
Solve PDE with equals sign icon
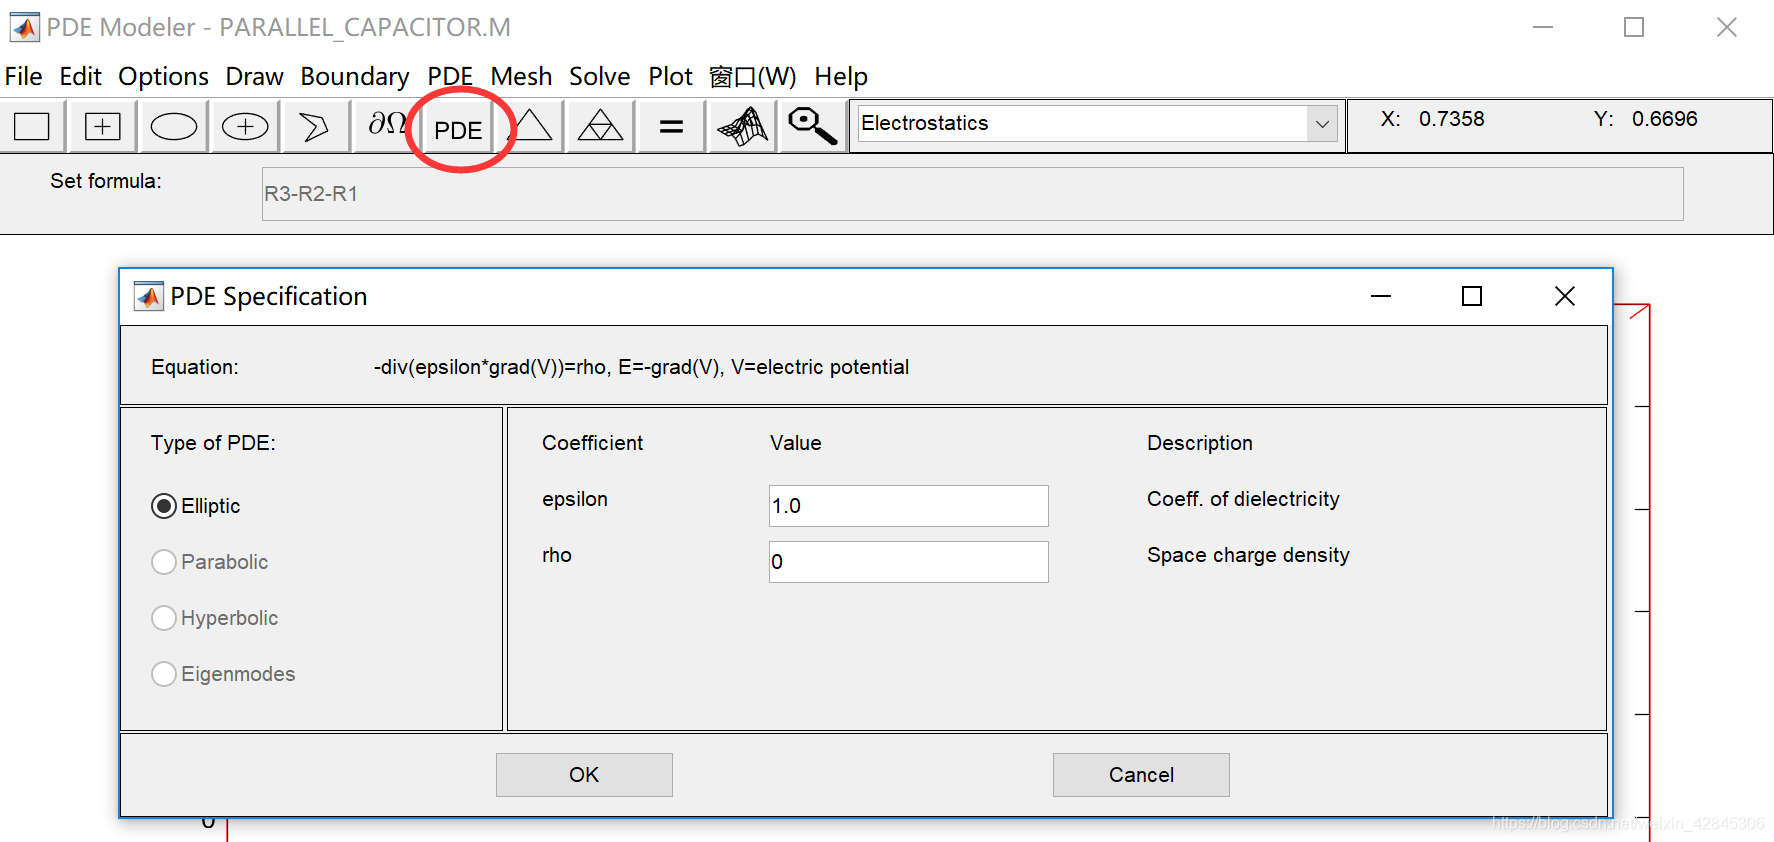click(672, 126)
